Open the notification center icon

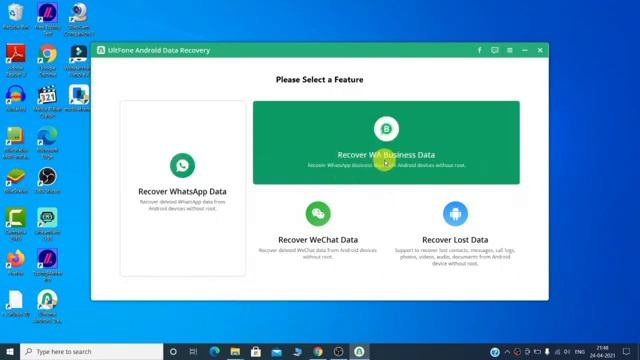pos(627,351)
